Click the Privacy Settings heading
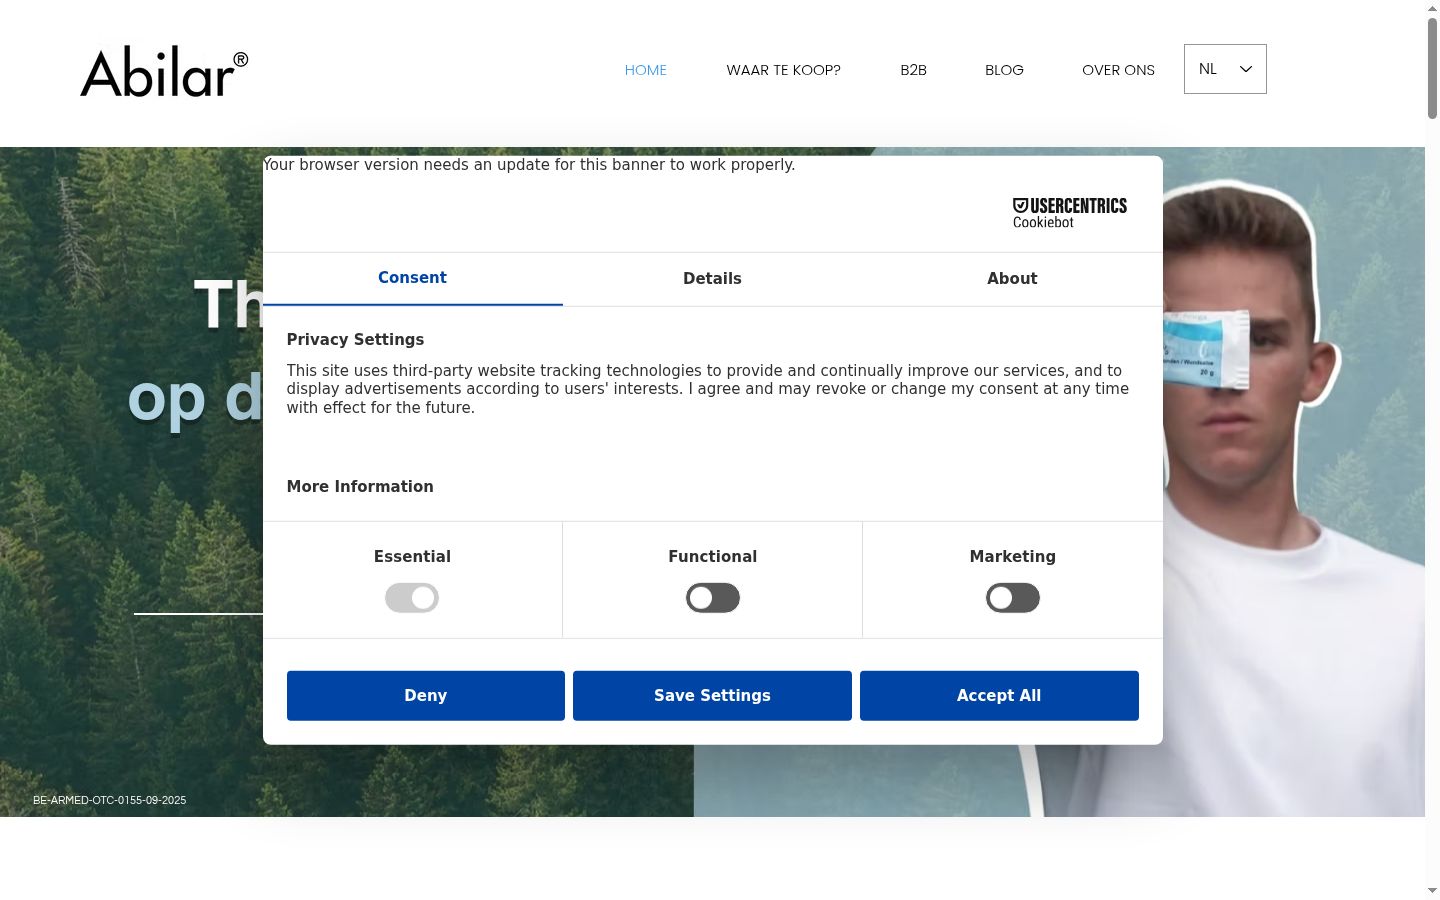Screen dimensions: 1440x900 (x=355, y=340)
